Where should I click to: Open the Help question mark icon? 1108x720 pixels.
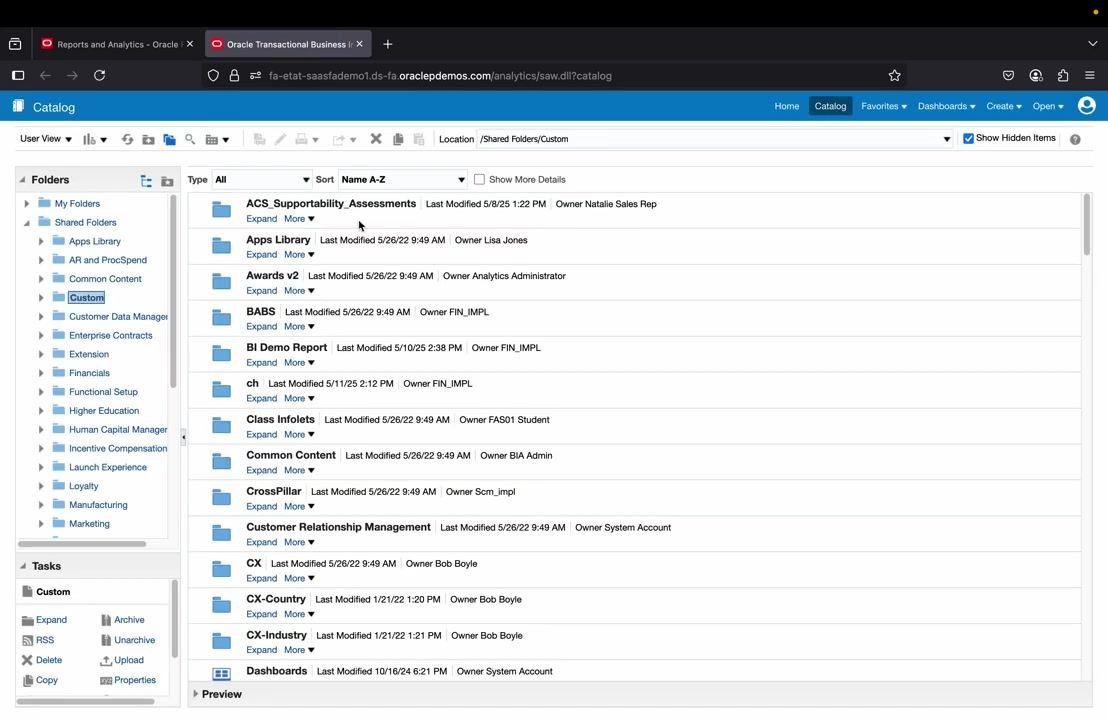point(1075,139)
